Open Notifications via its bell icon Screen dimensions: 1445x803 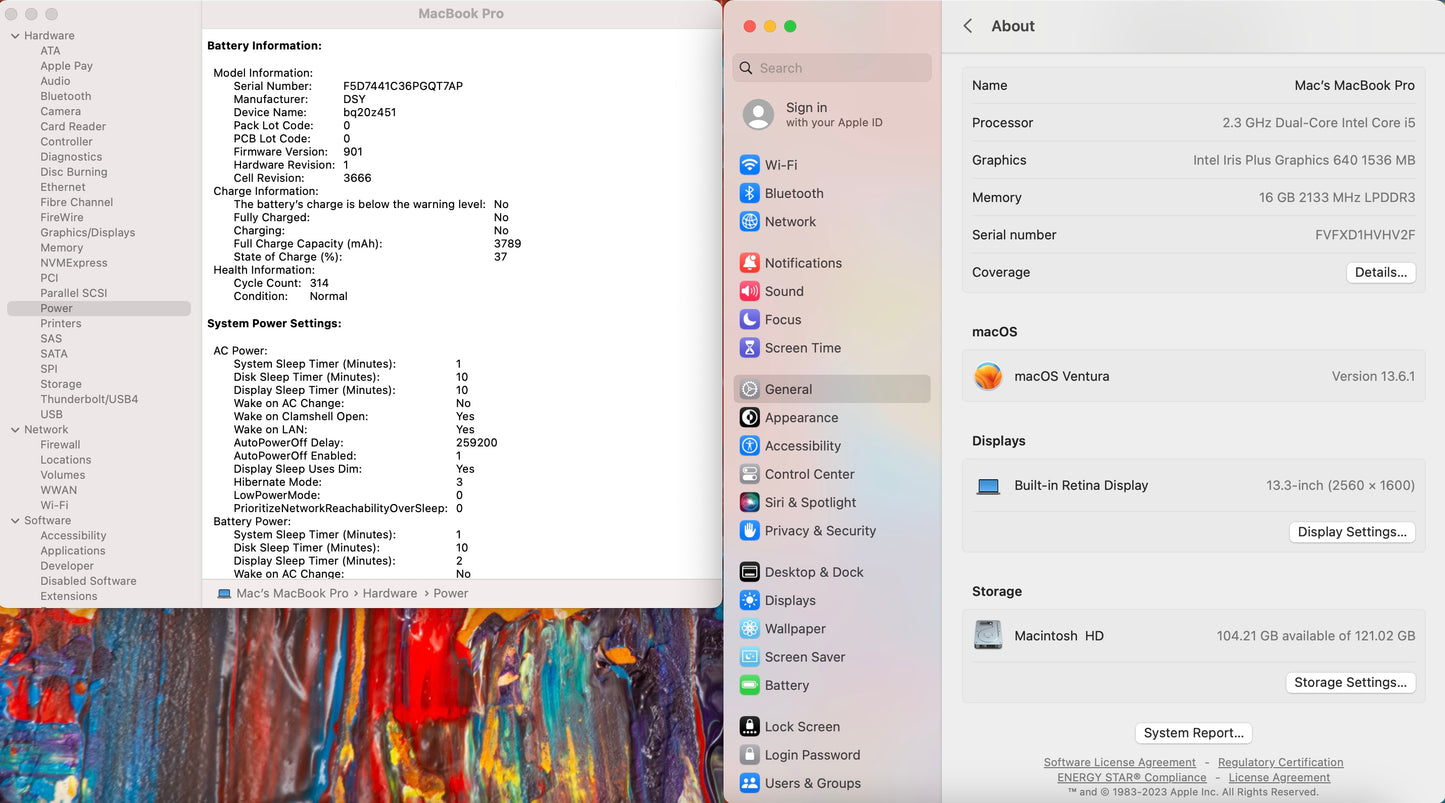pos(749,263)
